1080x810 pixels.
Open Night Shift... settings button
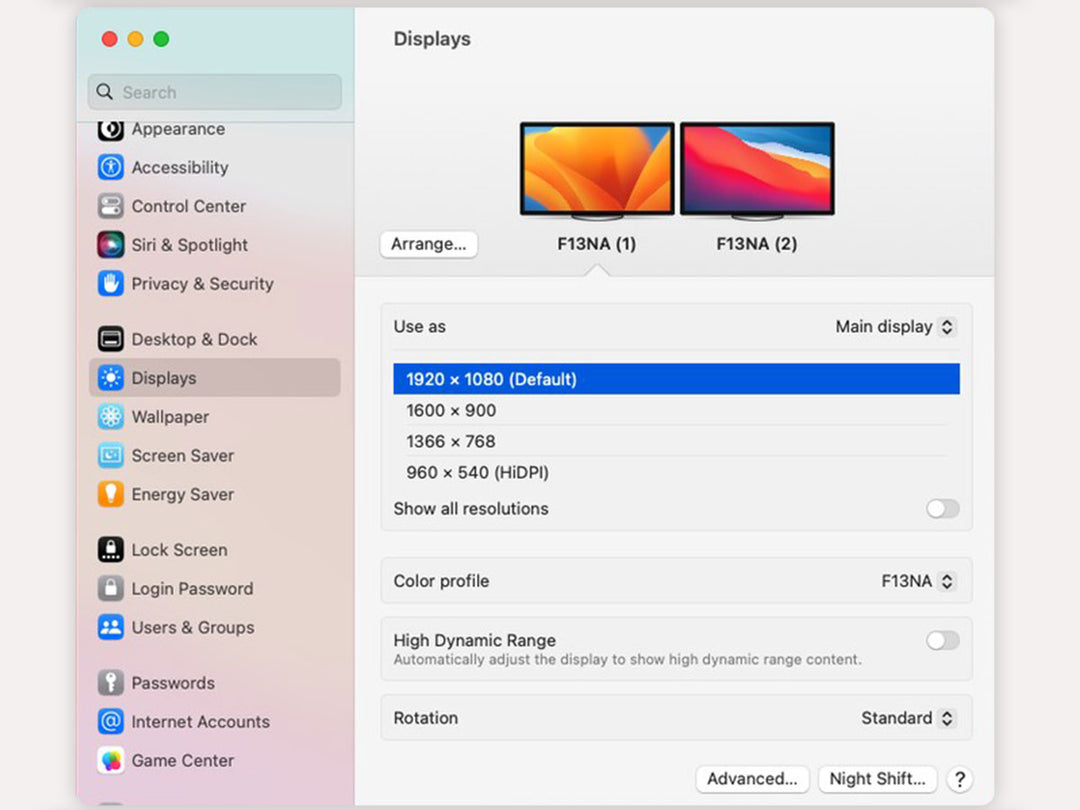[878, 779]
